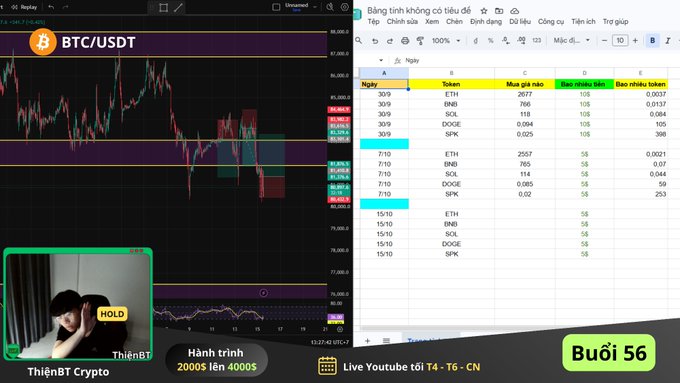Select the Bao nhiêu token header cell
Screen dimensions: 680x383
tap(641, 84)
